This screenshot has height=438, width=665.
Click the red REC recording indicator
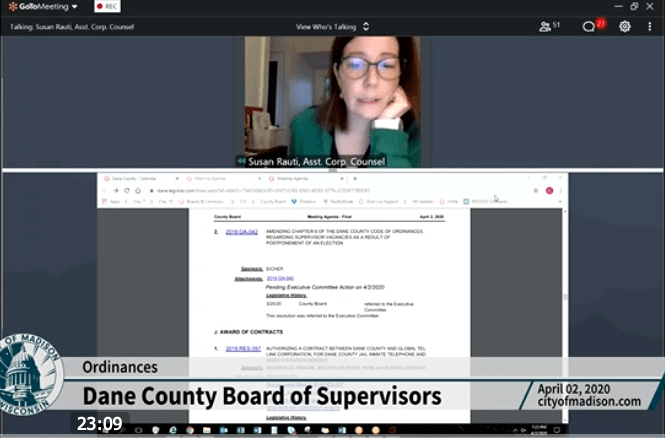coord(107,6)
